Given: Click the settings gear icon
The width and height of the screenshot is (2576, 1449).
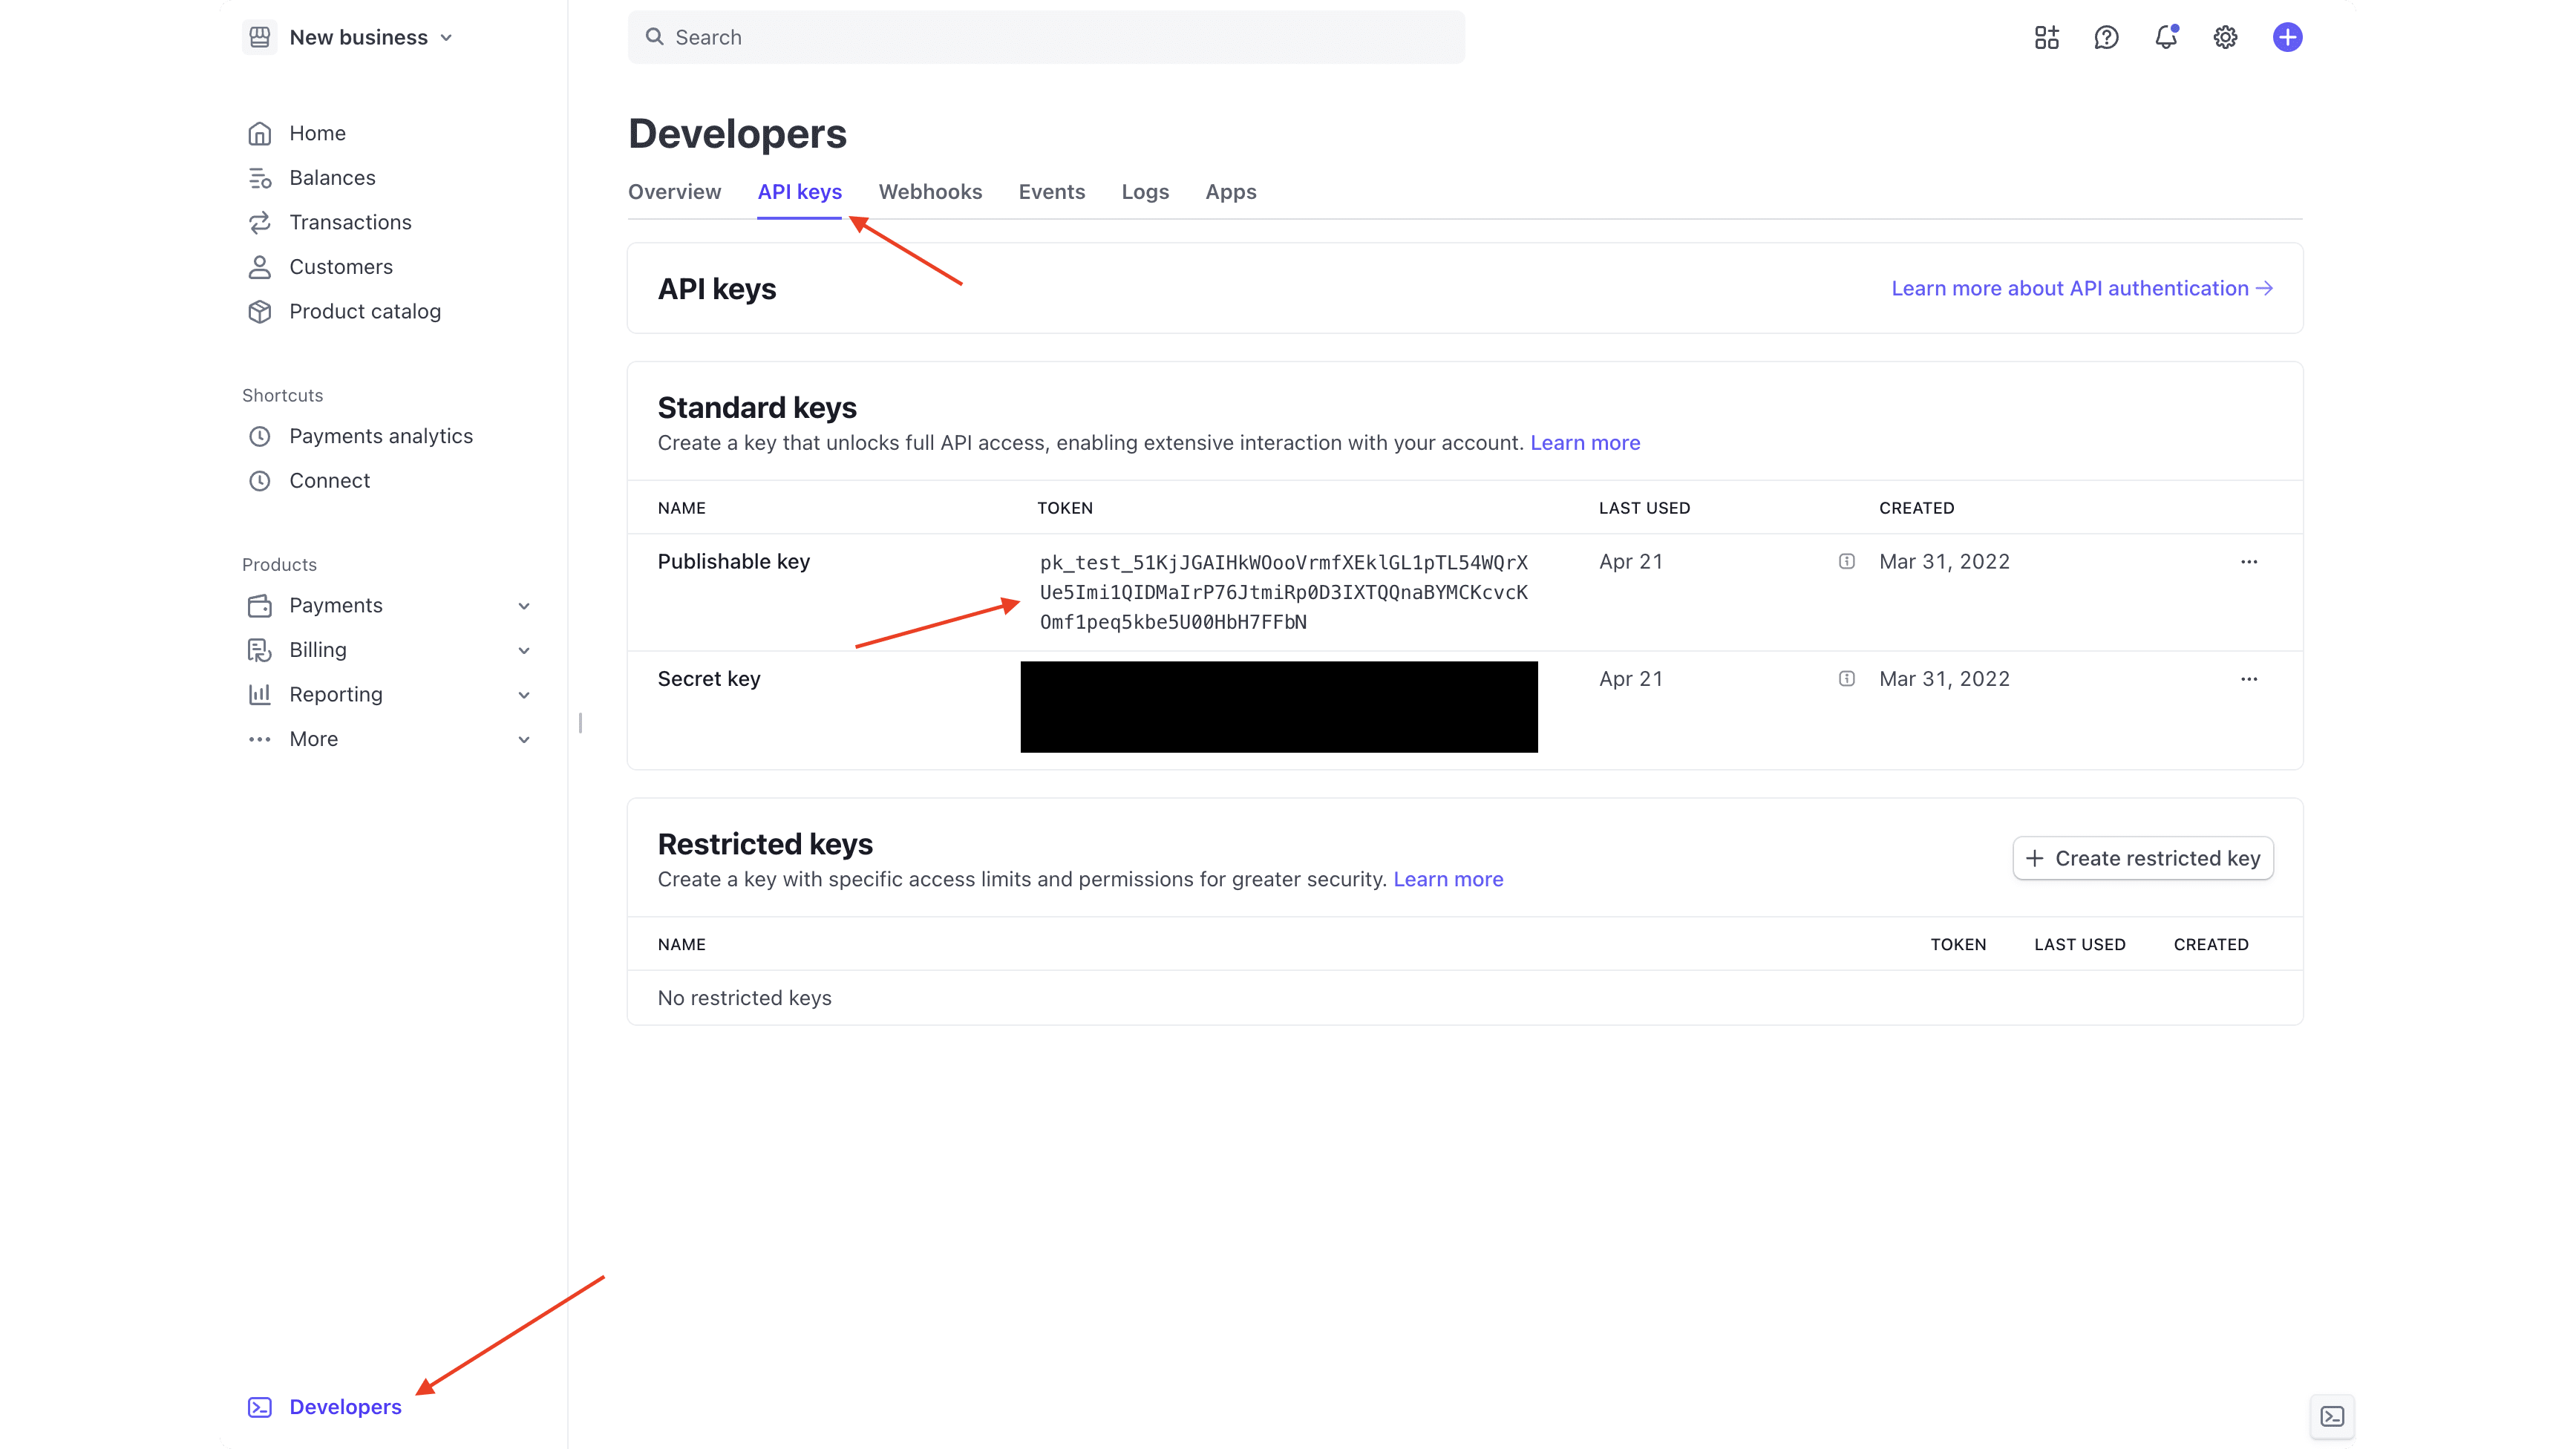Looking at the screenshot, I should point(2225,38).
